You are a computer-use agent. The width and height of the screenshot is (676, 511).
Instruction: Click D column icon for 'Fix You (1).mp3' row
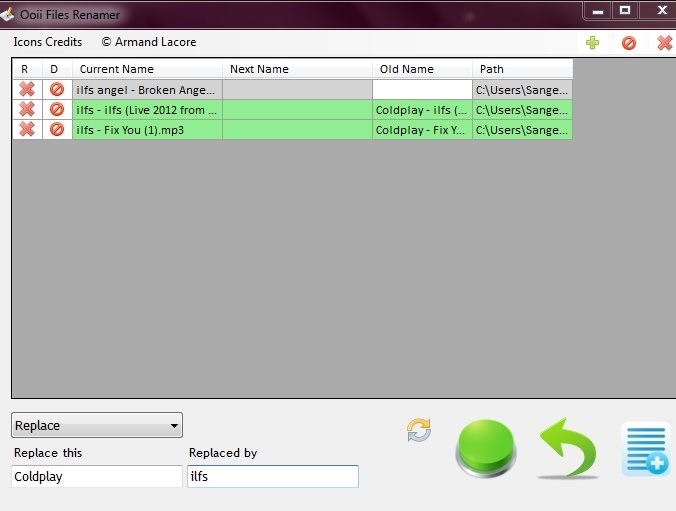pyautogui.click(x=57, y=129)
